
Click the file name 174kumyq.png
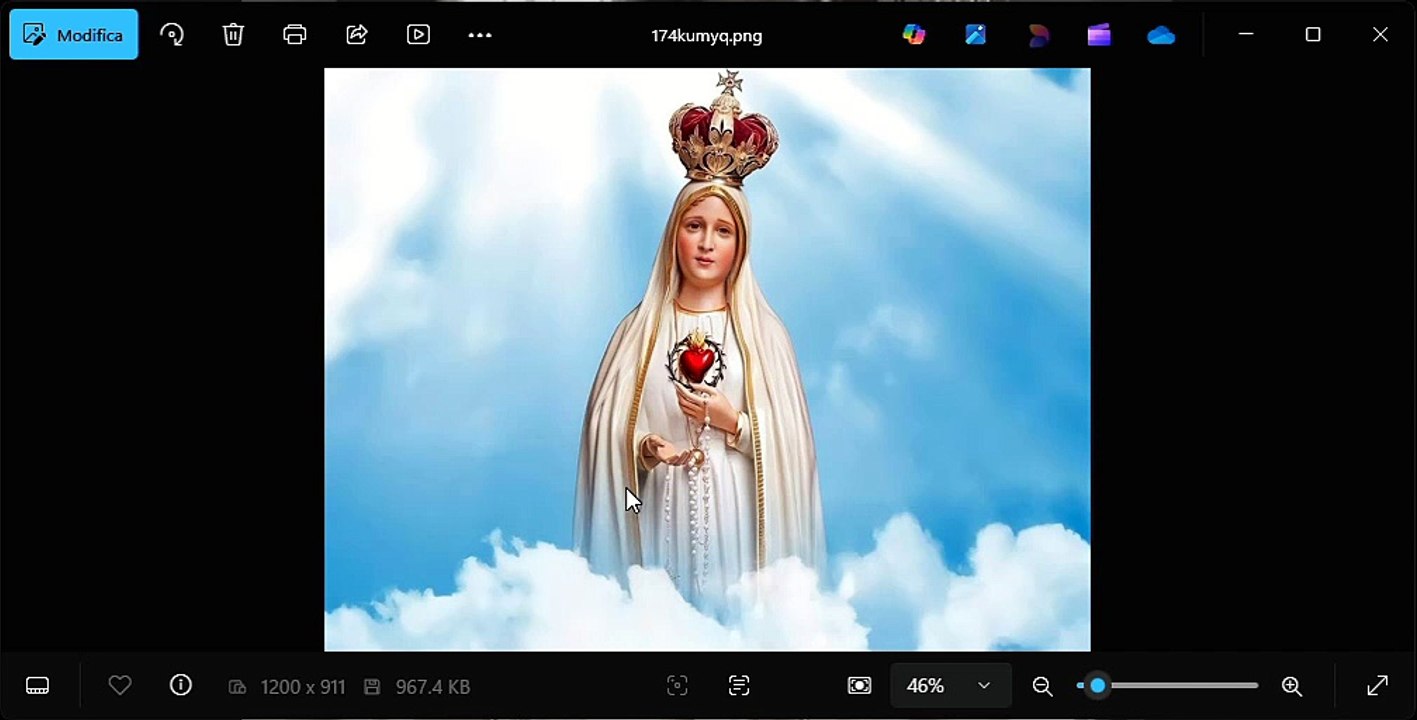(x=707, y=36)
